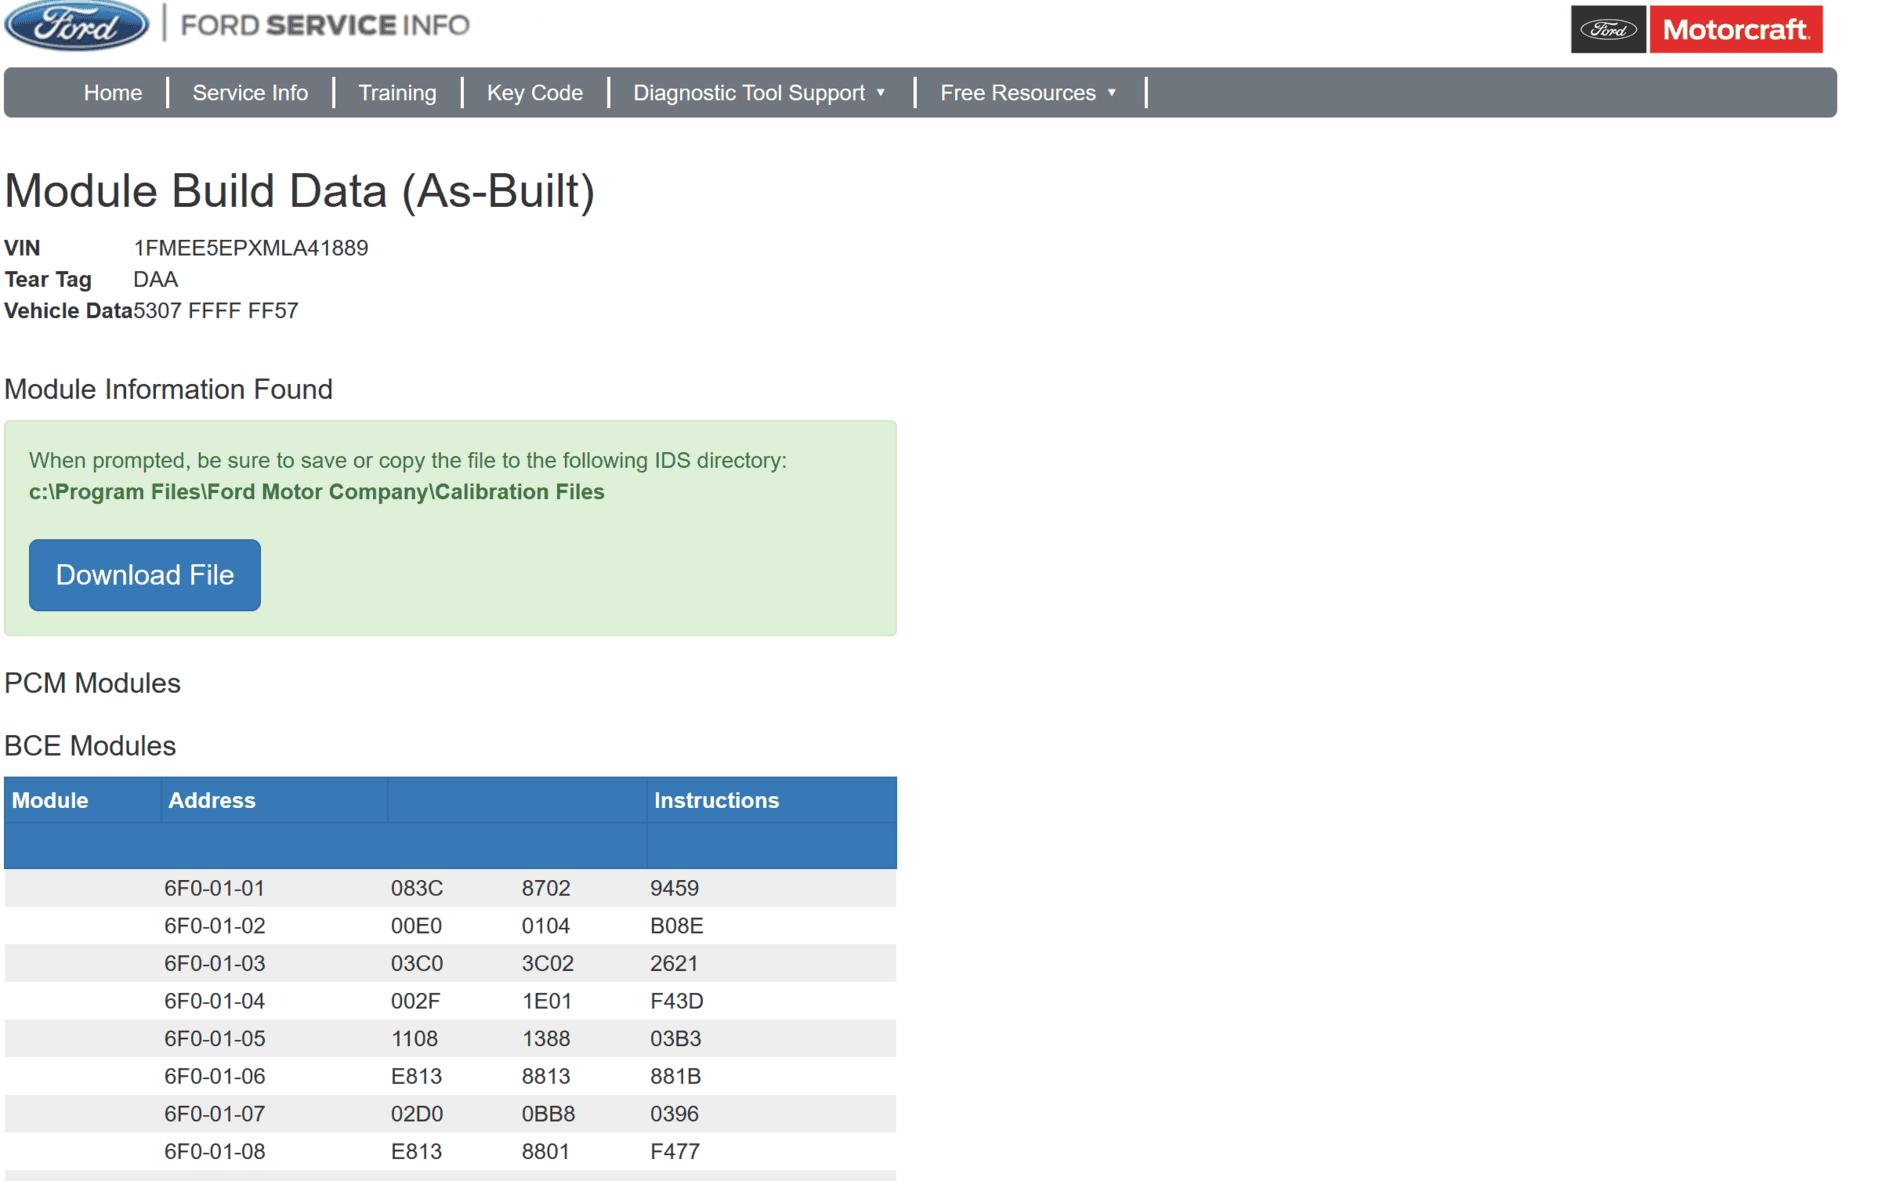Select the 6F0-01-08 table row
The height and width of the screenshot is (1181, 1900).
[x=450, y=1151]
